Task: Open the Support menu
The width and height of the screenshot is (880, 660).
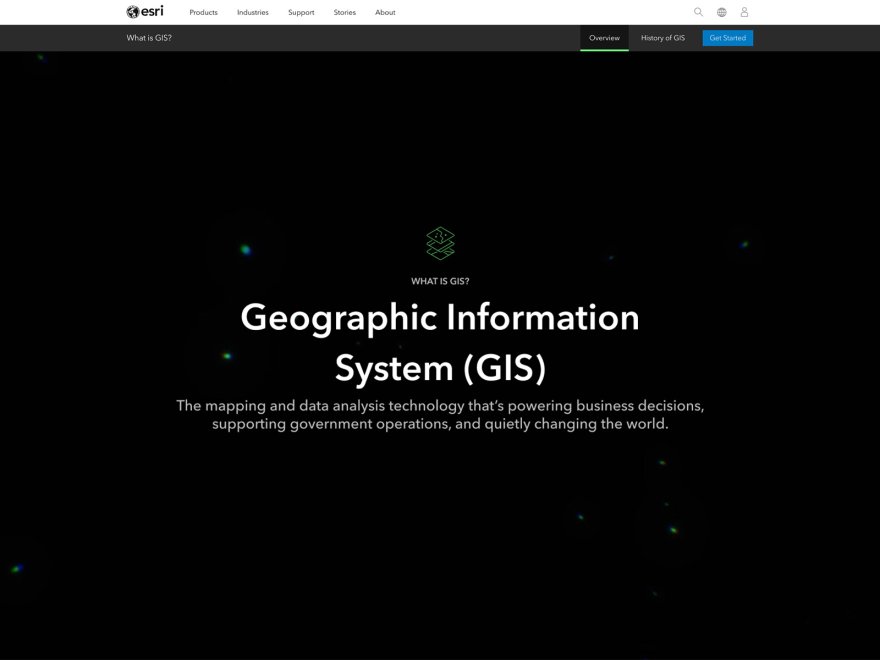Action: (301, 12)
